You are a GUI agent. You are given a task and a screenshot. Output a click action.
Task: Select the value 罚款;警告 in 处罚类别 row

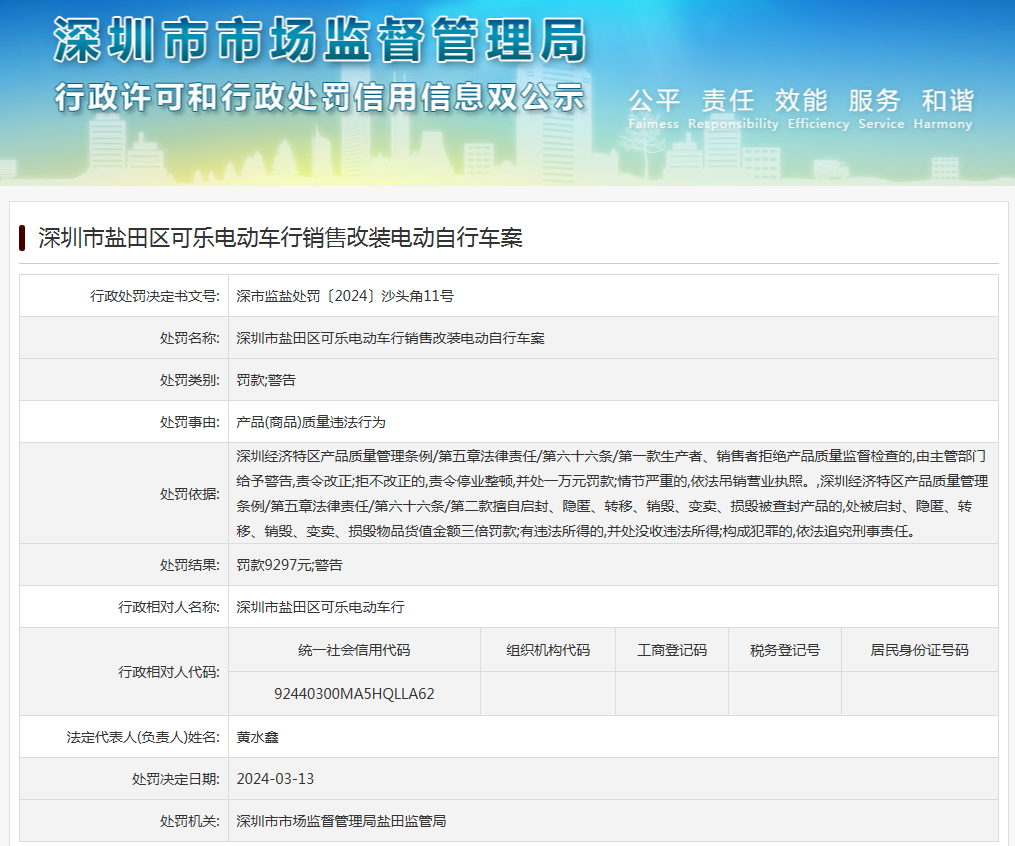266,380
